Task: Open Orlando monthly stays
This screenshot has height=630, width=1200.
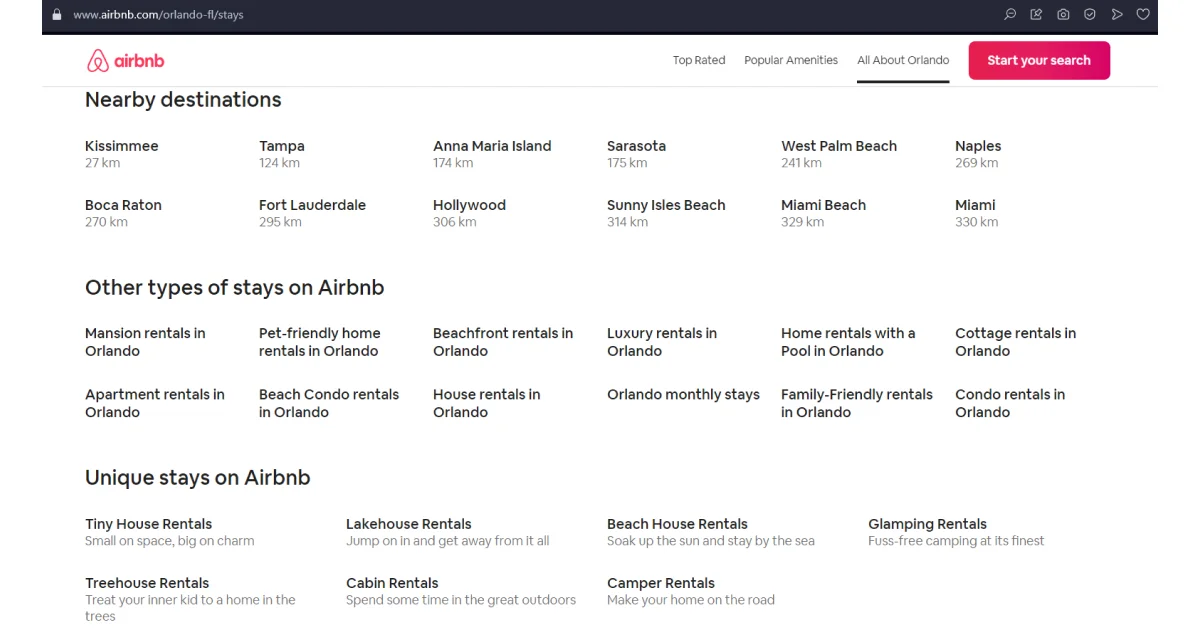Action: click(x=683, y=394)
